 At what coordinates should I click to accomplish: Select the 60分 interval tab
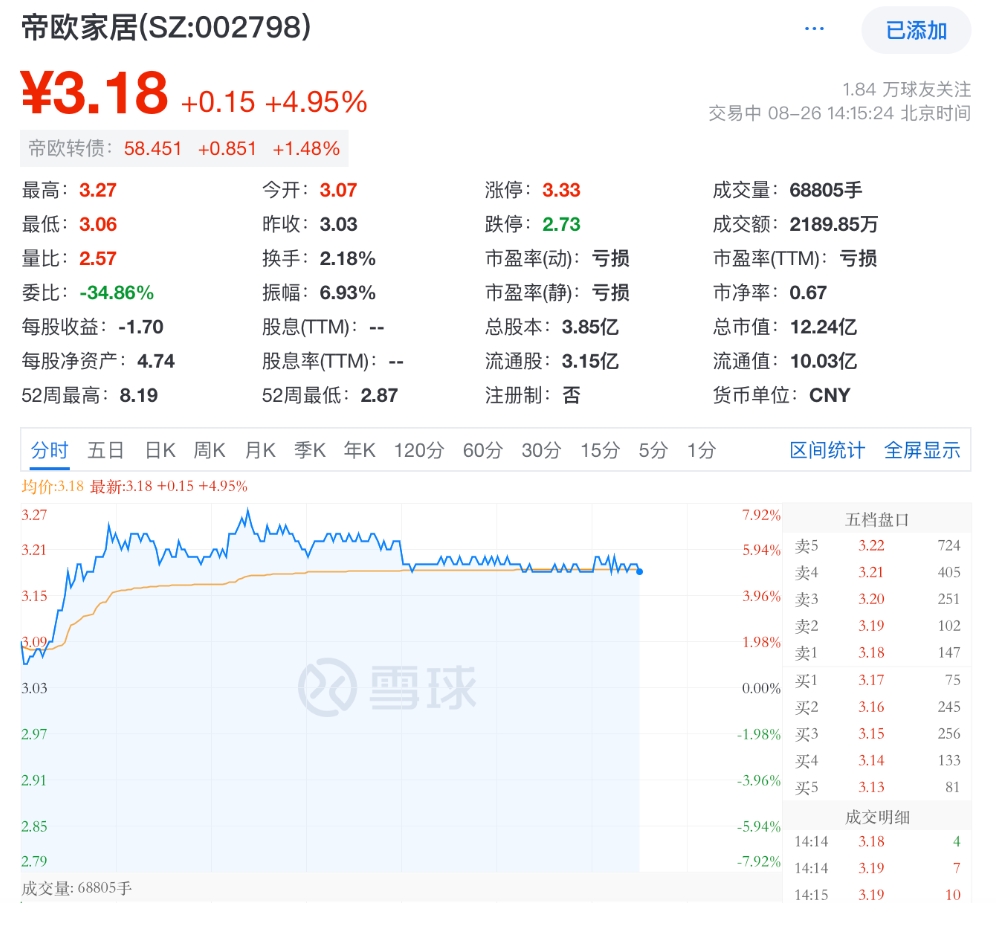(x=482, y=450)
